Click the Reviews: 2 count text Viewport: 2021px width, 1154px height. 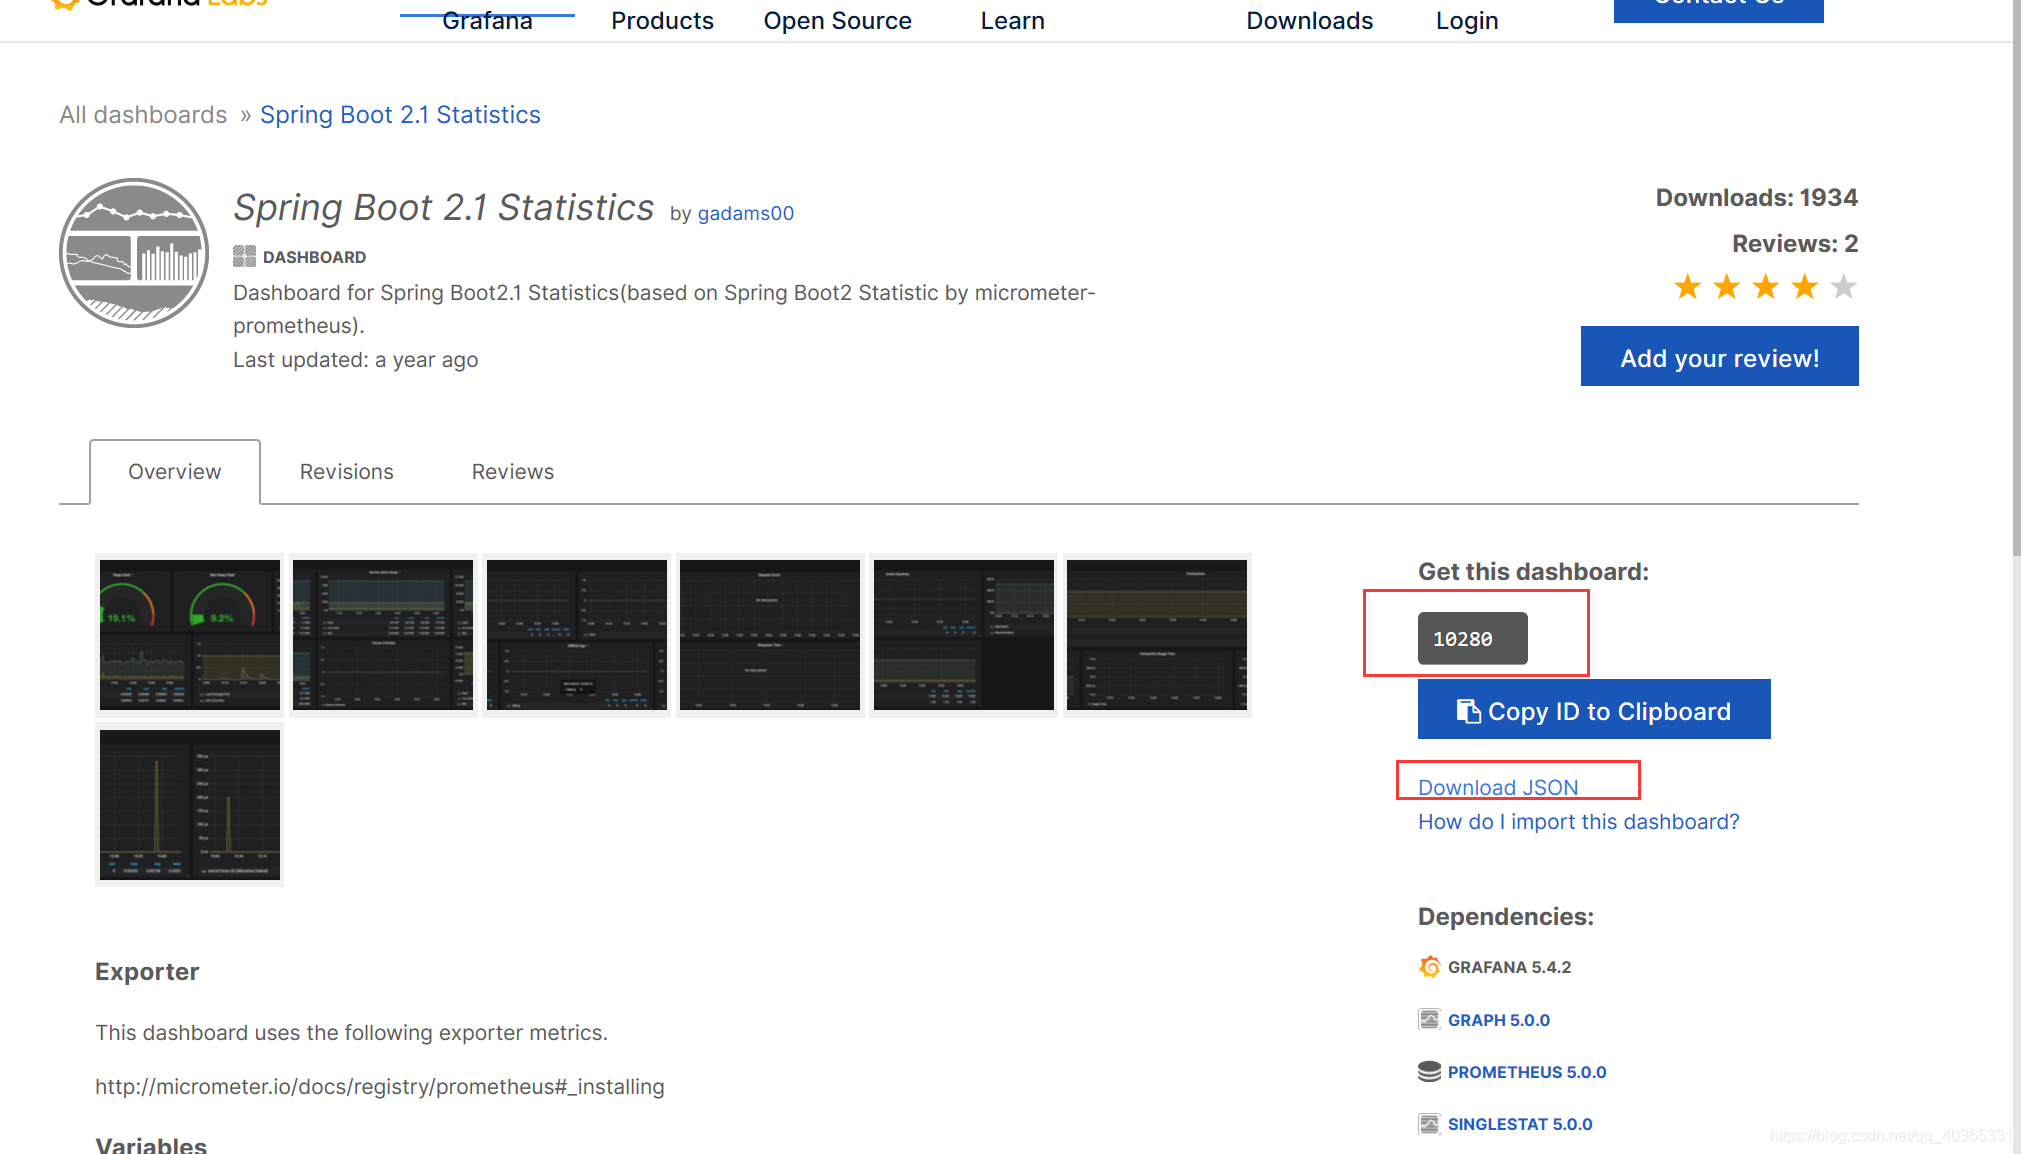pyautogui.click(x=1795, y=244)
